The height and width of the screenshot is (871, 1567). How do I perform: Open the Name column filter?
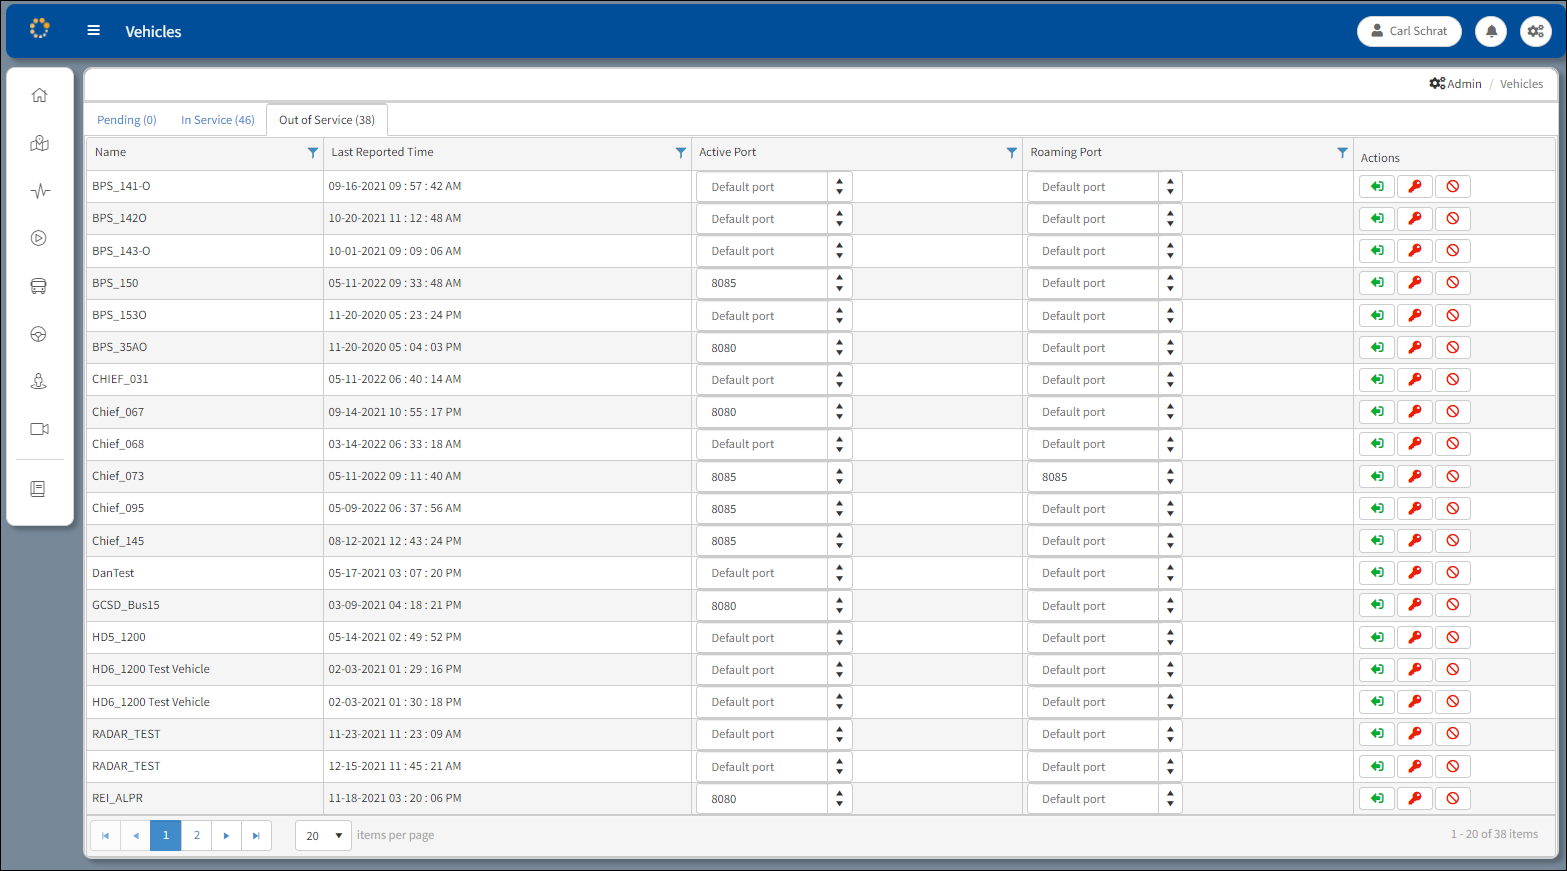[x=312, y=153]
